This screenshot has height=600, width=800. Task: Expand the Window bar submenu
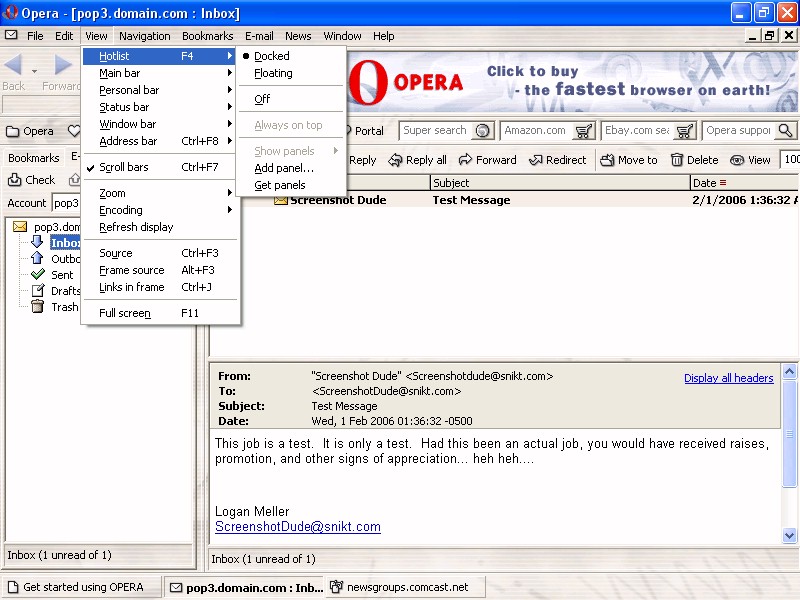coord(160,124)
